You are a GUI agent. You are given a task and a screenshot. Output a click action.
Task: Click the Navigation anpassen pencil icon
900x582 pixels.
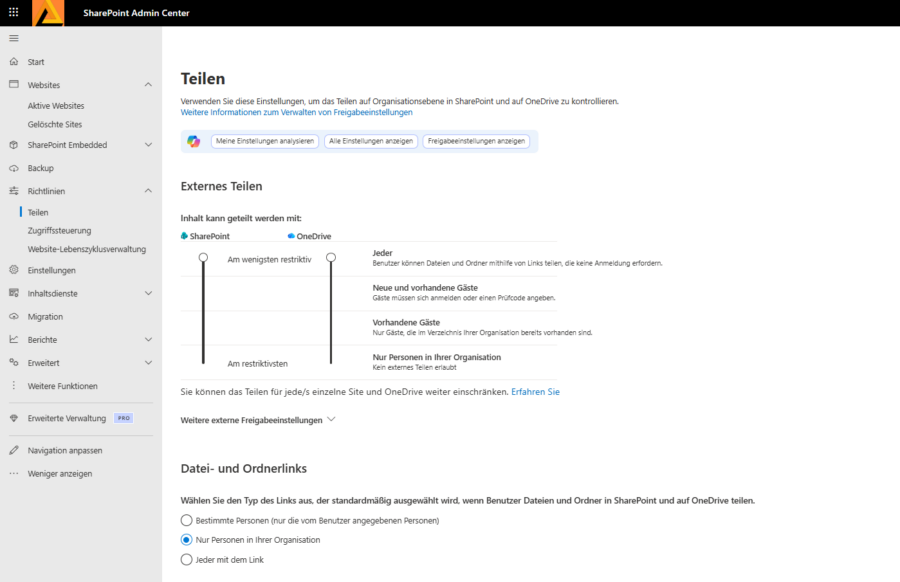[x=14, y=451]
